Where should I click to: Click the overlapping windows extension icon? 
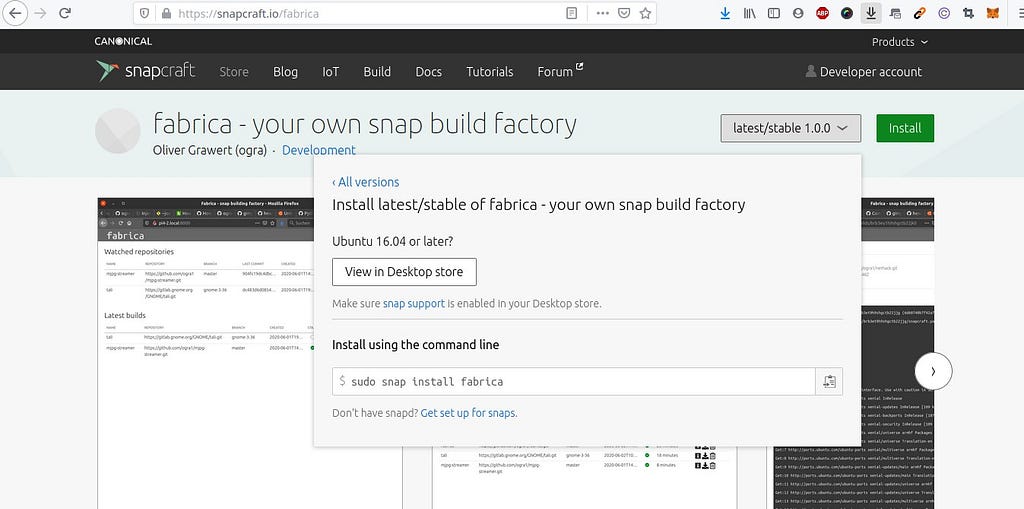tap(895, 13)
